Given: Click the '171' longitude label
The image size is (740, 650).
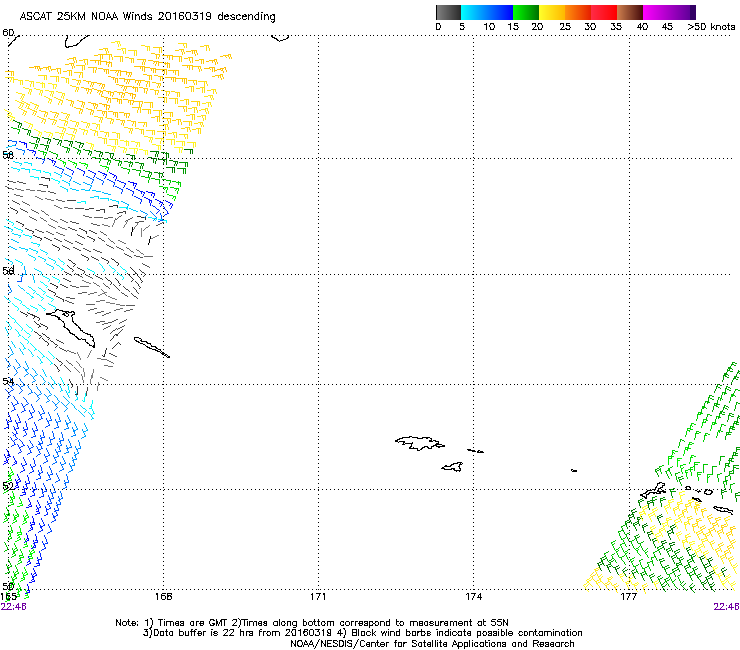Looking at the screenshot, I should point(318,597).
